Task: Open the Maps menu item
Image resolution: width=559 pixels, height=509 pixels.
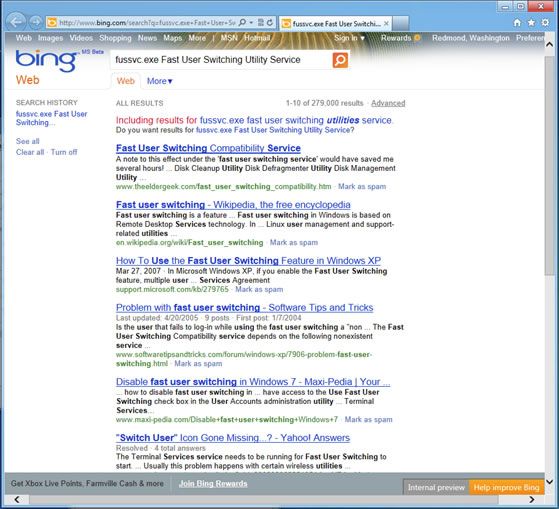Action: tap(173, 38)
